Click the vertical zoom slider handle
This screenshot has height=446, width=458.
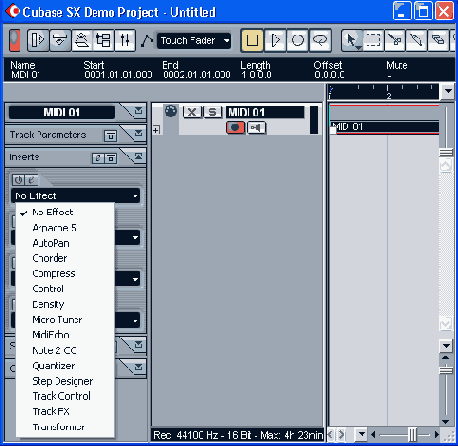[446, 370]
